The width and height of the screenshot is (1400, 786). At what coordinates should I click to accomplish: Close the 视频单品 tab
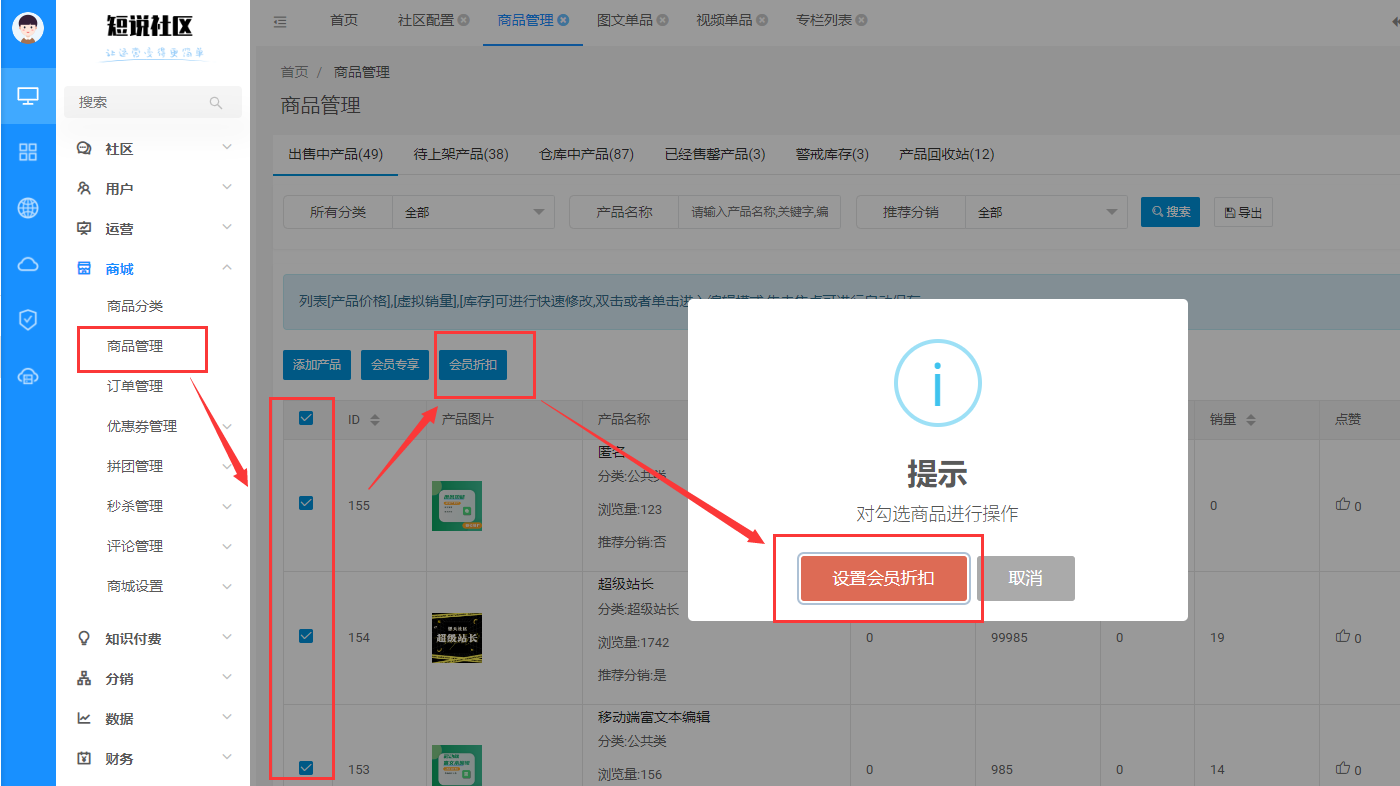(x=763, y=20)
